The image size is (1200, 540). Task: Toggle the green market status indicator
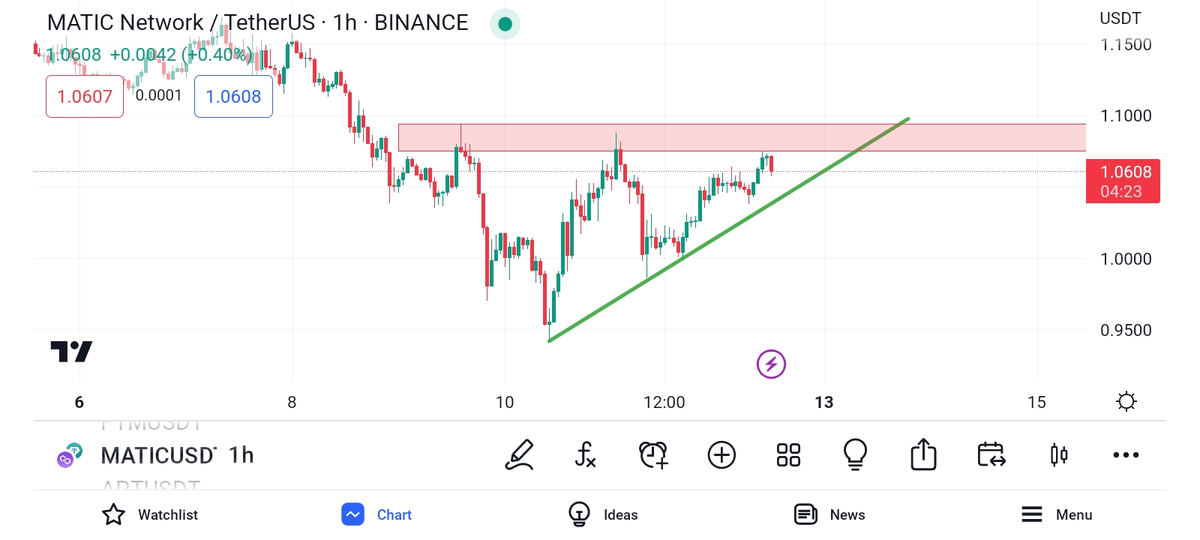pos(505,23)
